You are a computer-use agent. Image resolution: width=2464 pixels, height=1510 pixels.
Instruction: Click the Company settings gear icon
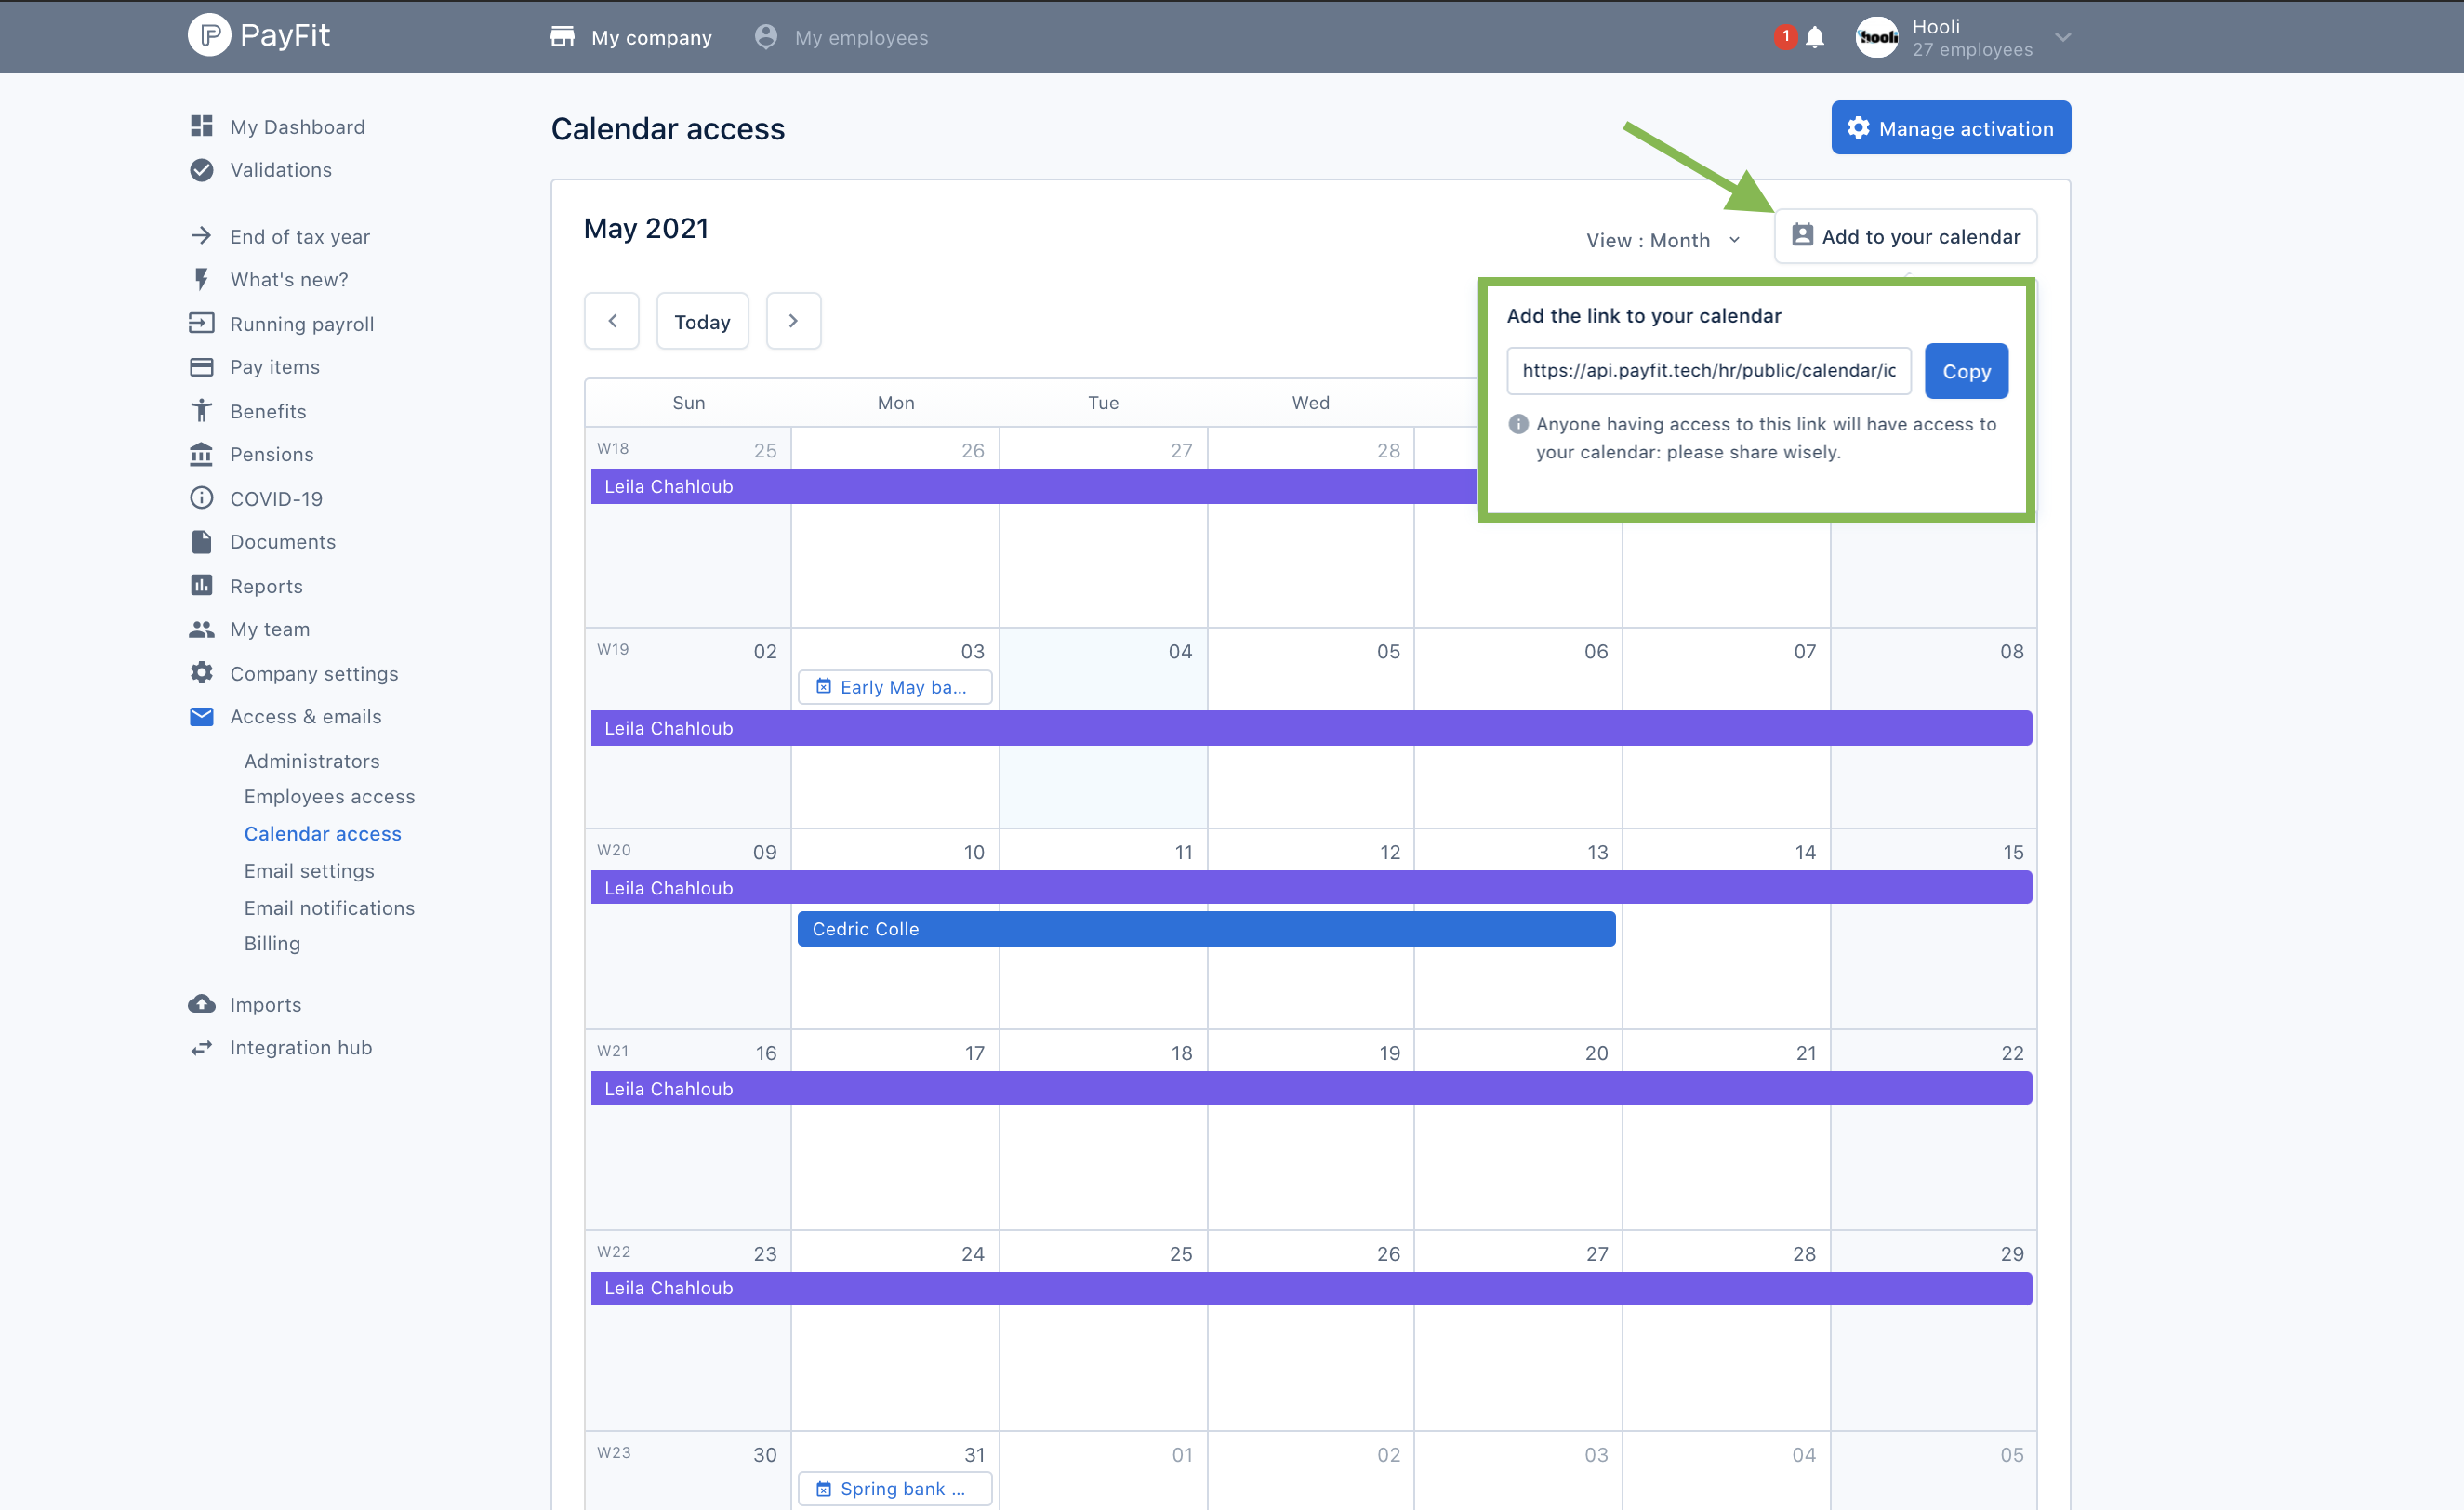[x=201, y=673]
